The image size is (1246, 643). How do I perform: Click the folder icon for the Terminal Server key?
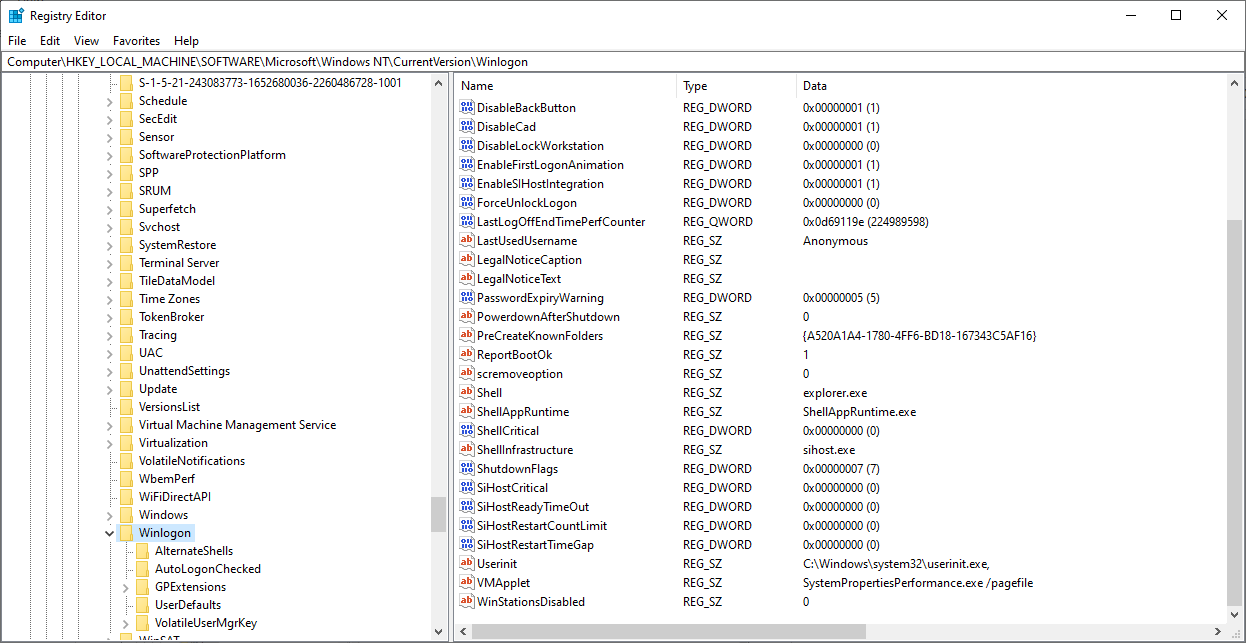coord(125,263)
